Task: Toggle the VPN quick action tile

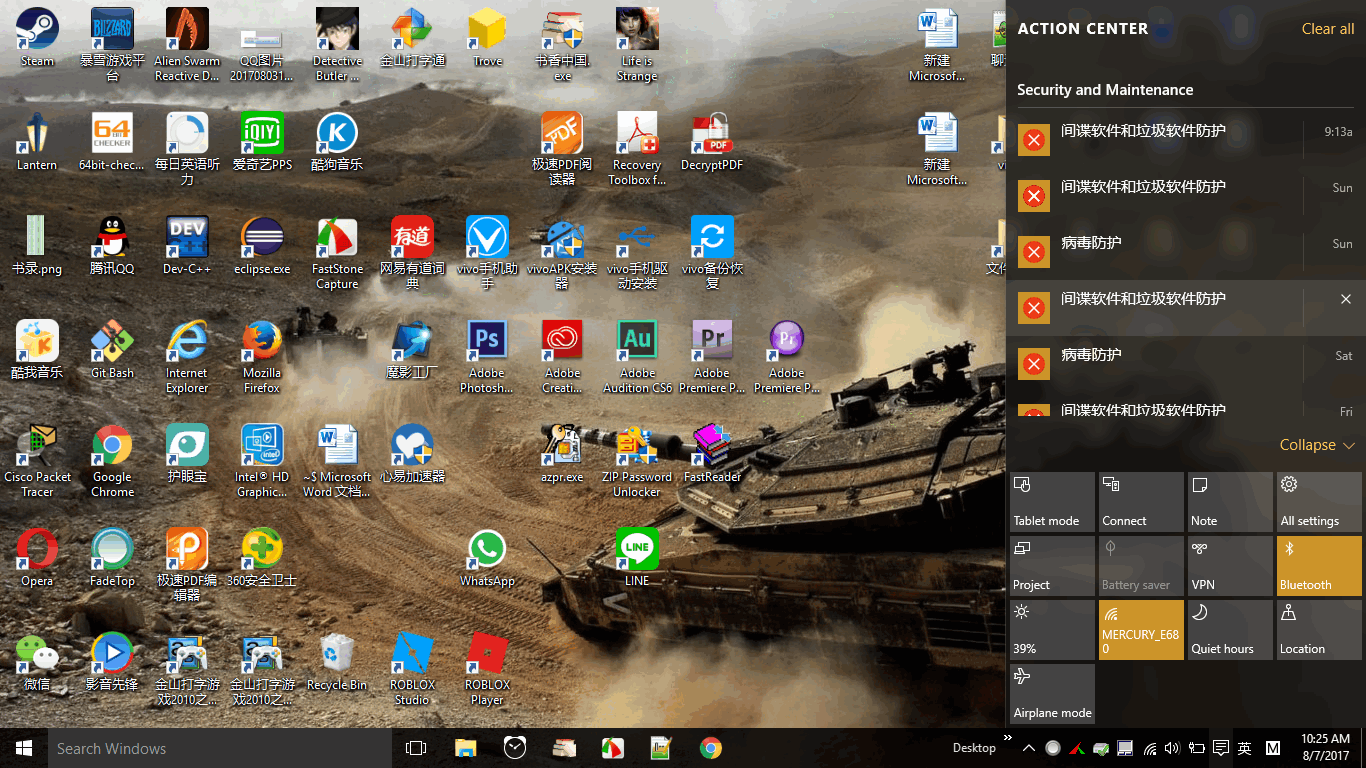Action: [1230, 566]
